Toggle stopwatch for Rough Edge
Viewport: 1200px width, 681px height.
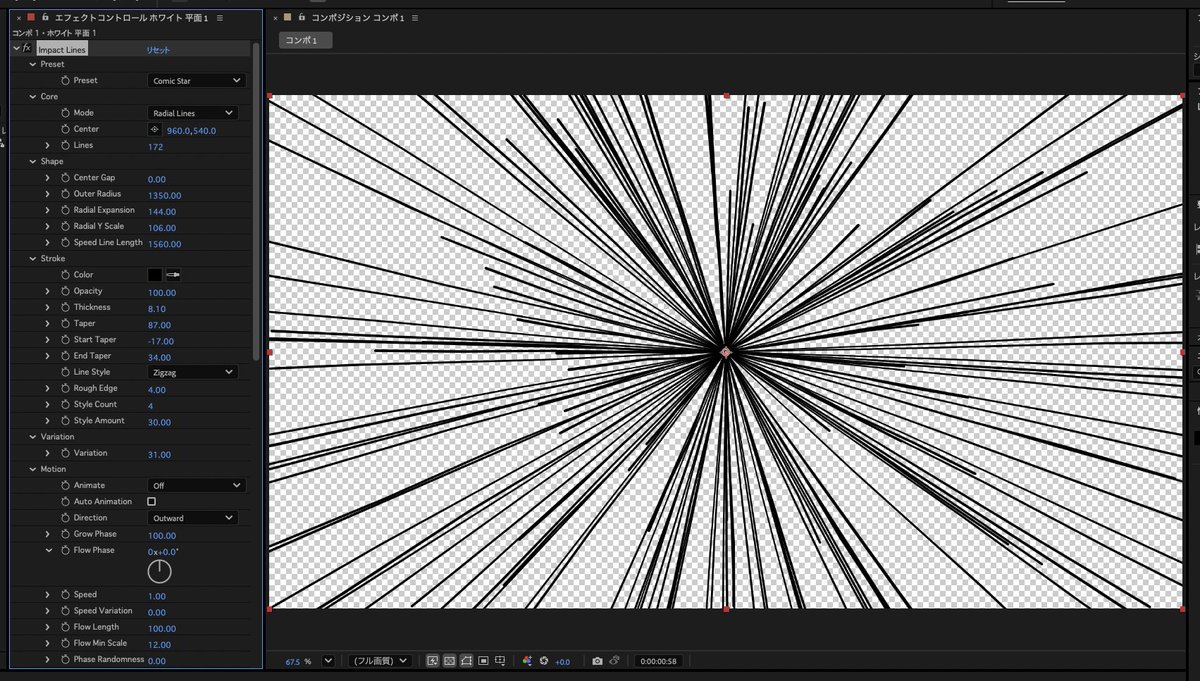click(65, 389)
